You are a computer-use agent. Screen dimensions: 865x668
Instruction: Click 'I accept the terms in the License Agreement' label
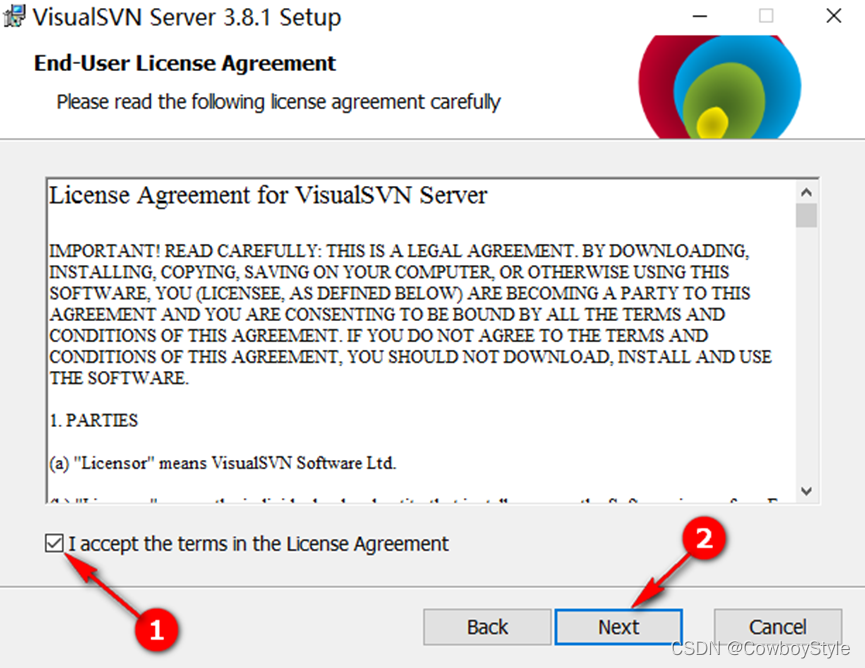click(x=258, y=543)
